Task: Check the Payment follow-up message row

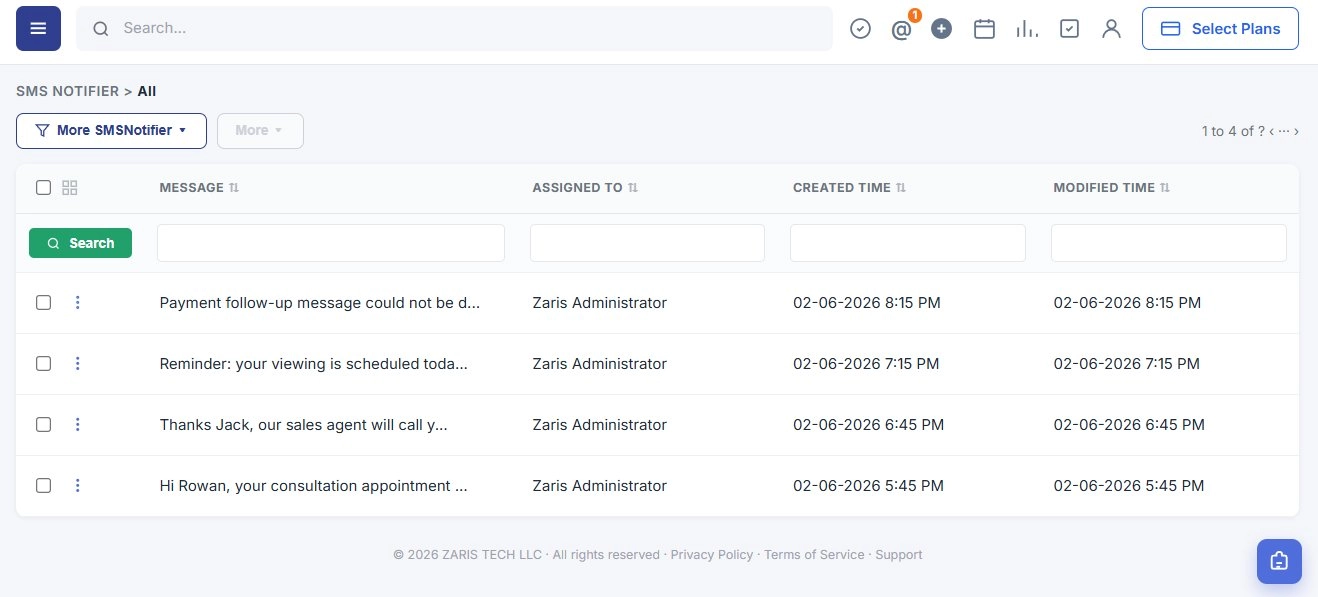Action: [x=43, y=302]
